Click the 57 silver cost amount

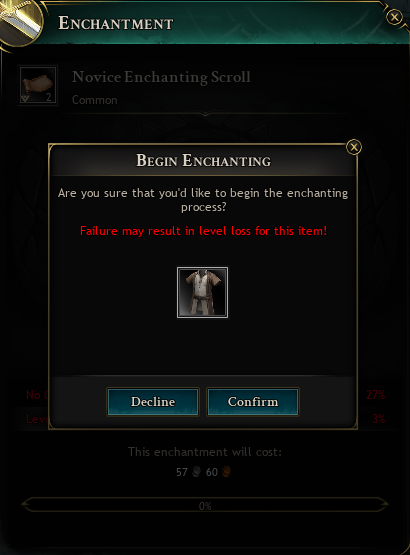pos(182,472)
